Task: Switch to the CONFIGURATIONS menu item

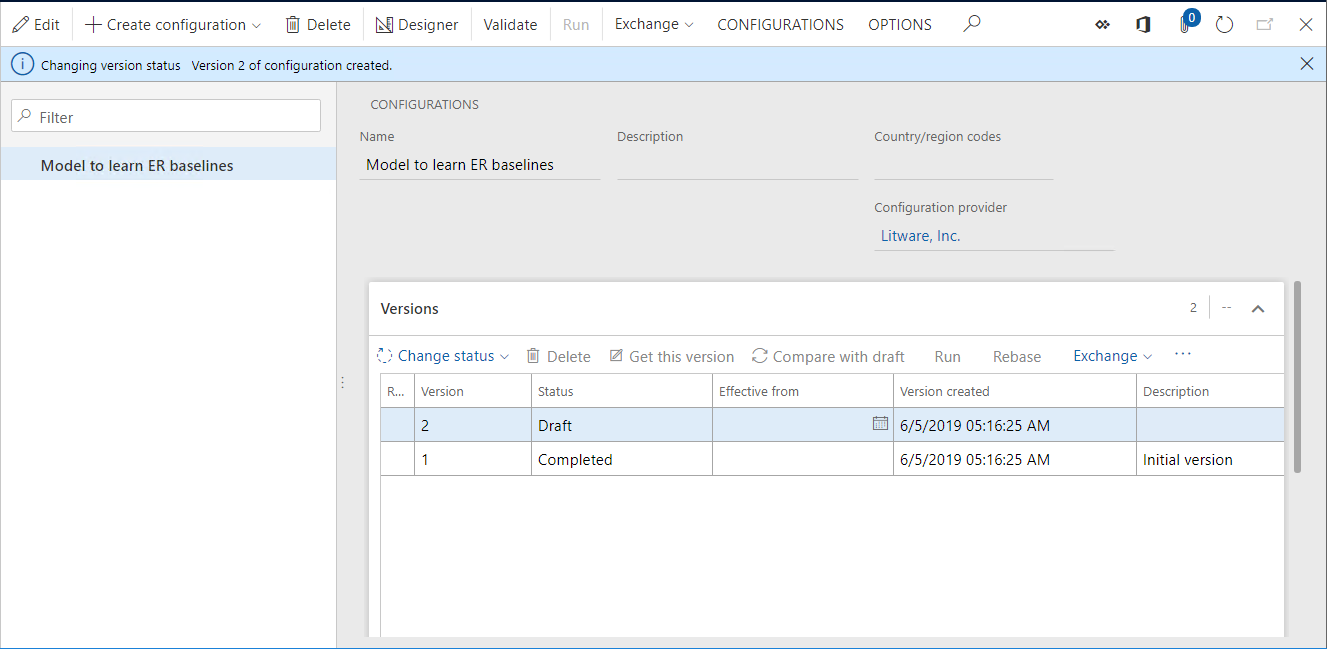Action: (x=780, y=24)
